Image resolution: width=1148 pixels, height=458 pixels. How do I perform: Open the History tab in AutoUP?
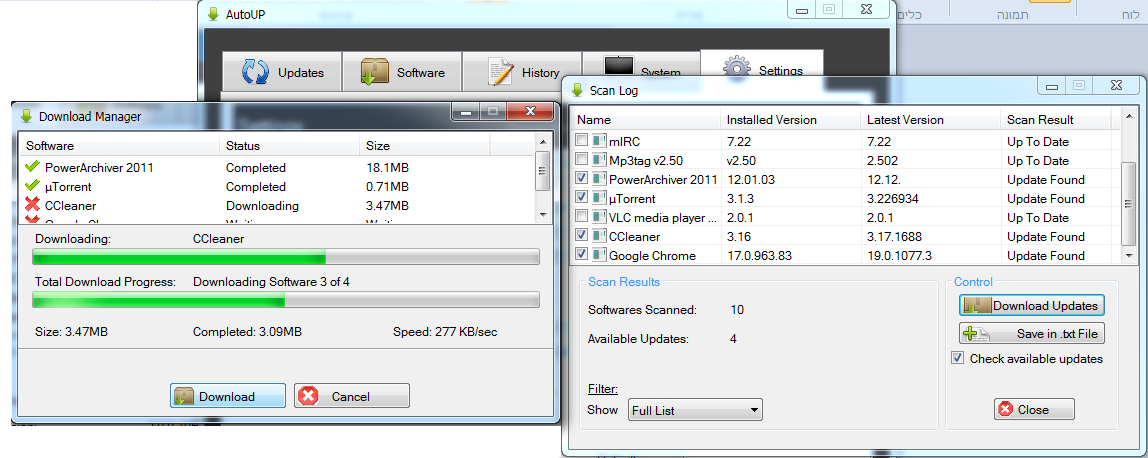click(x=522, y=72)
